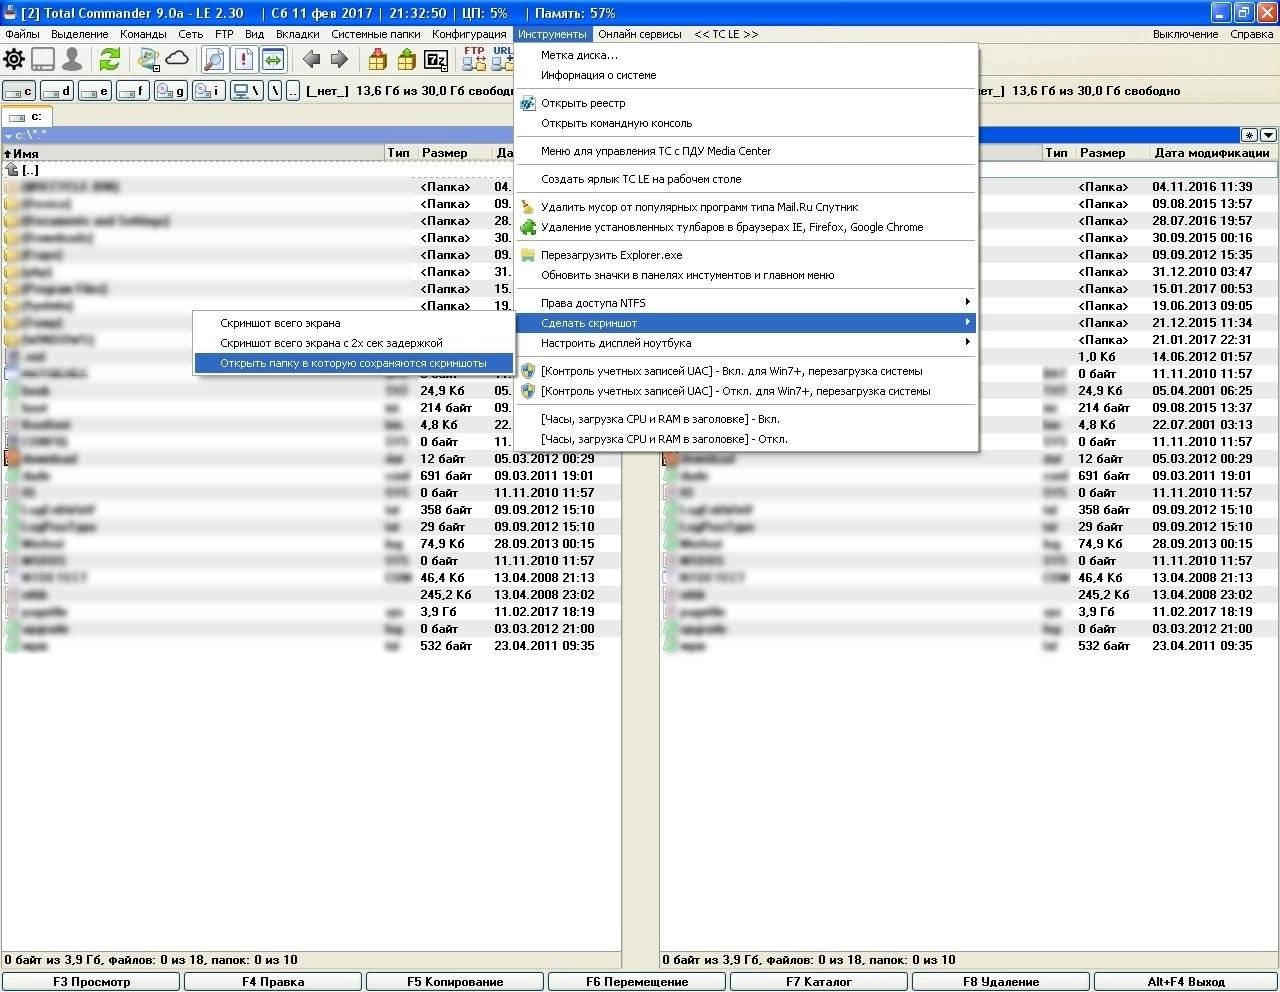This screenshot has height=992, width=1280.
Task: Switch to optical drive g button
Action: 171,91
